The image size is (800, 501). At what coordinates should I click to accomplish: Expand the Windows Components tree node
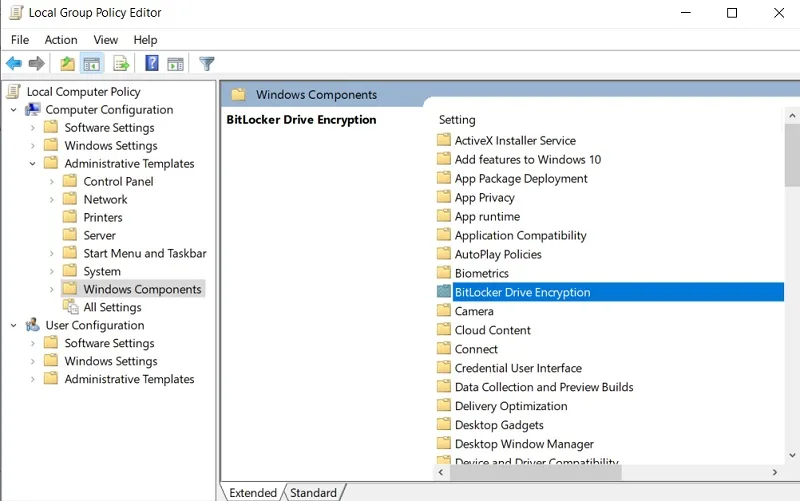click(52, 289)
